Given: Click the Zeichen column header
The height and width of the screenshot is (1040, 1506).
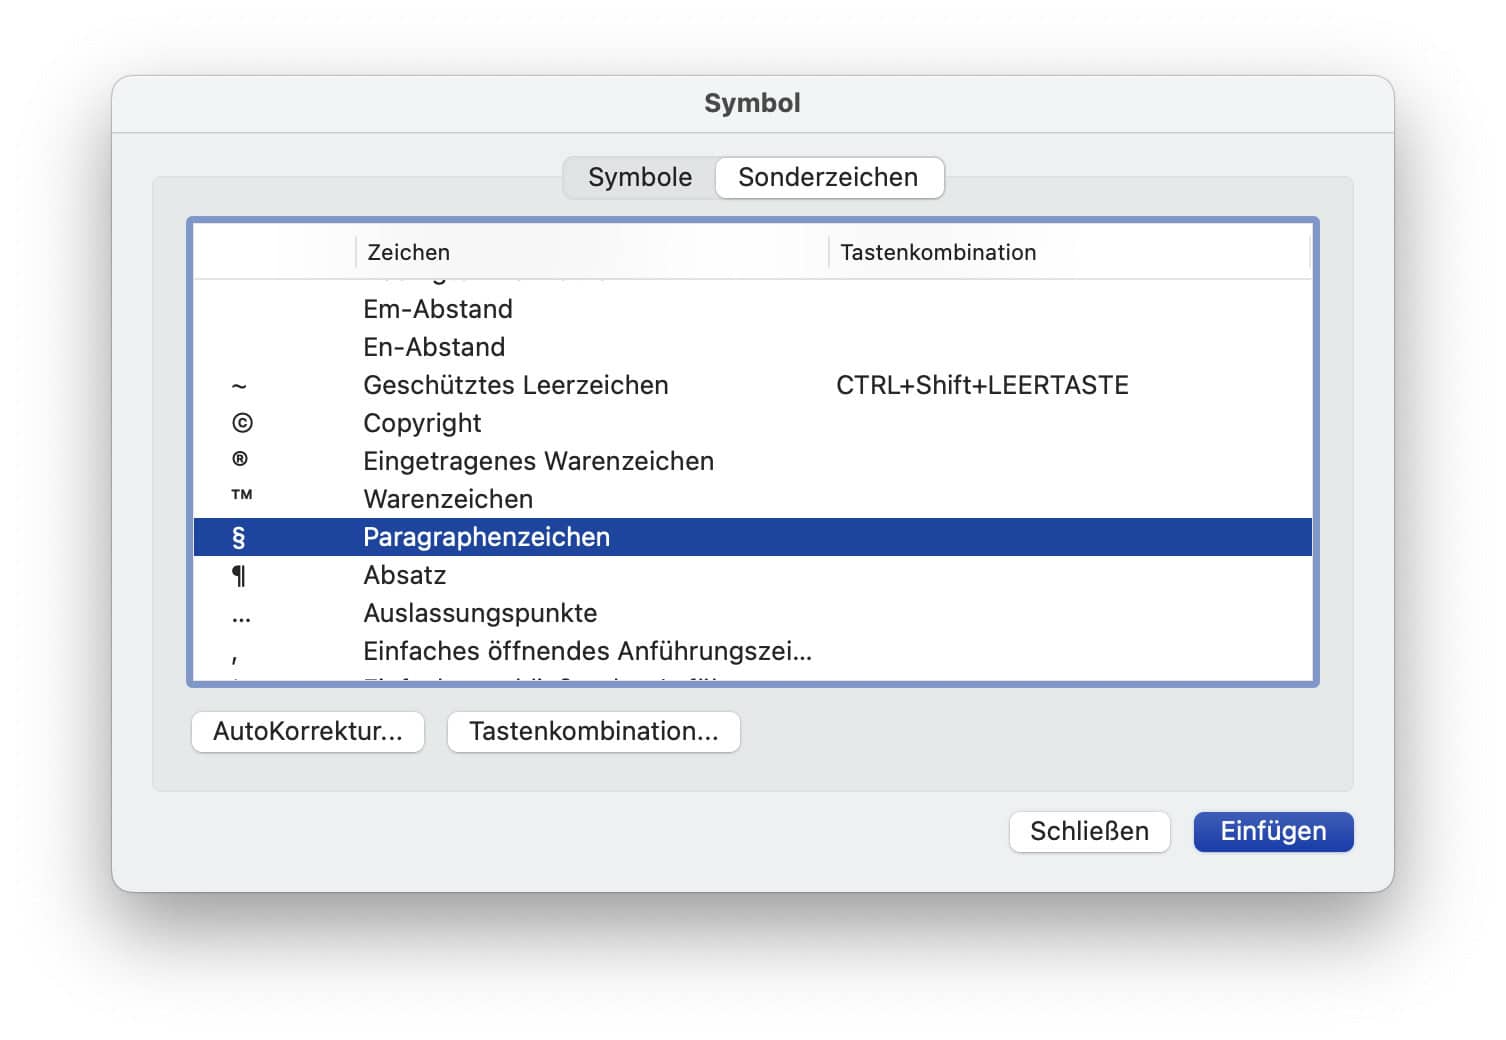Looking at the screenshot, I should click(x=405, y=252).
